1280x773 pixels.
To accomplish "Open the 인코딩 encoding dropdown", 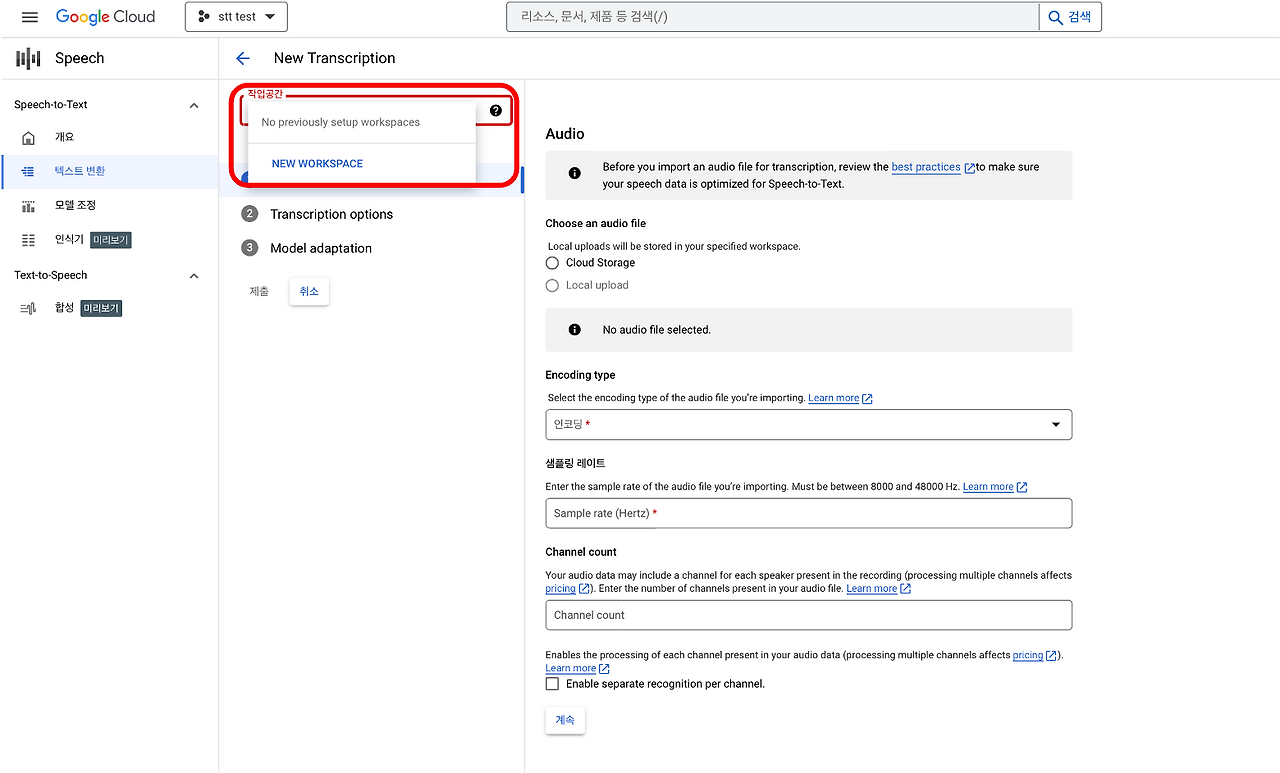I will (x=808, y=424).
